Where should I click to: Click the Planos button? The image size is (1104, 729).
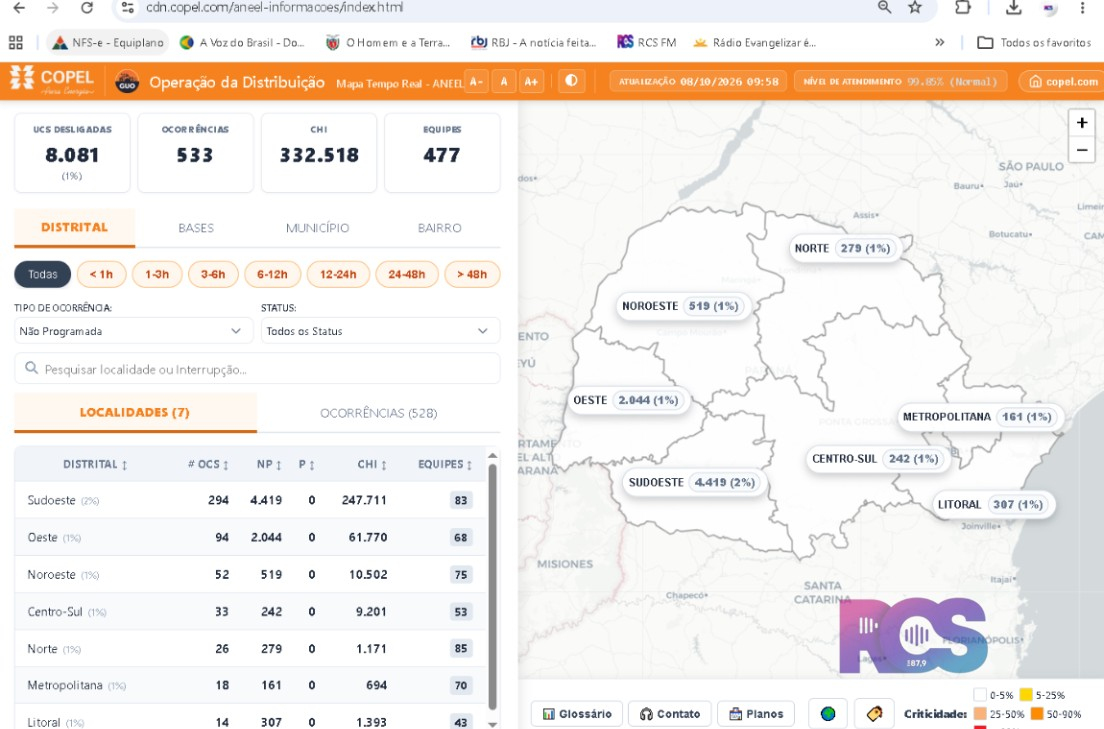[x=756, y=714]
